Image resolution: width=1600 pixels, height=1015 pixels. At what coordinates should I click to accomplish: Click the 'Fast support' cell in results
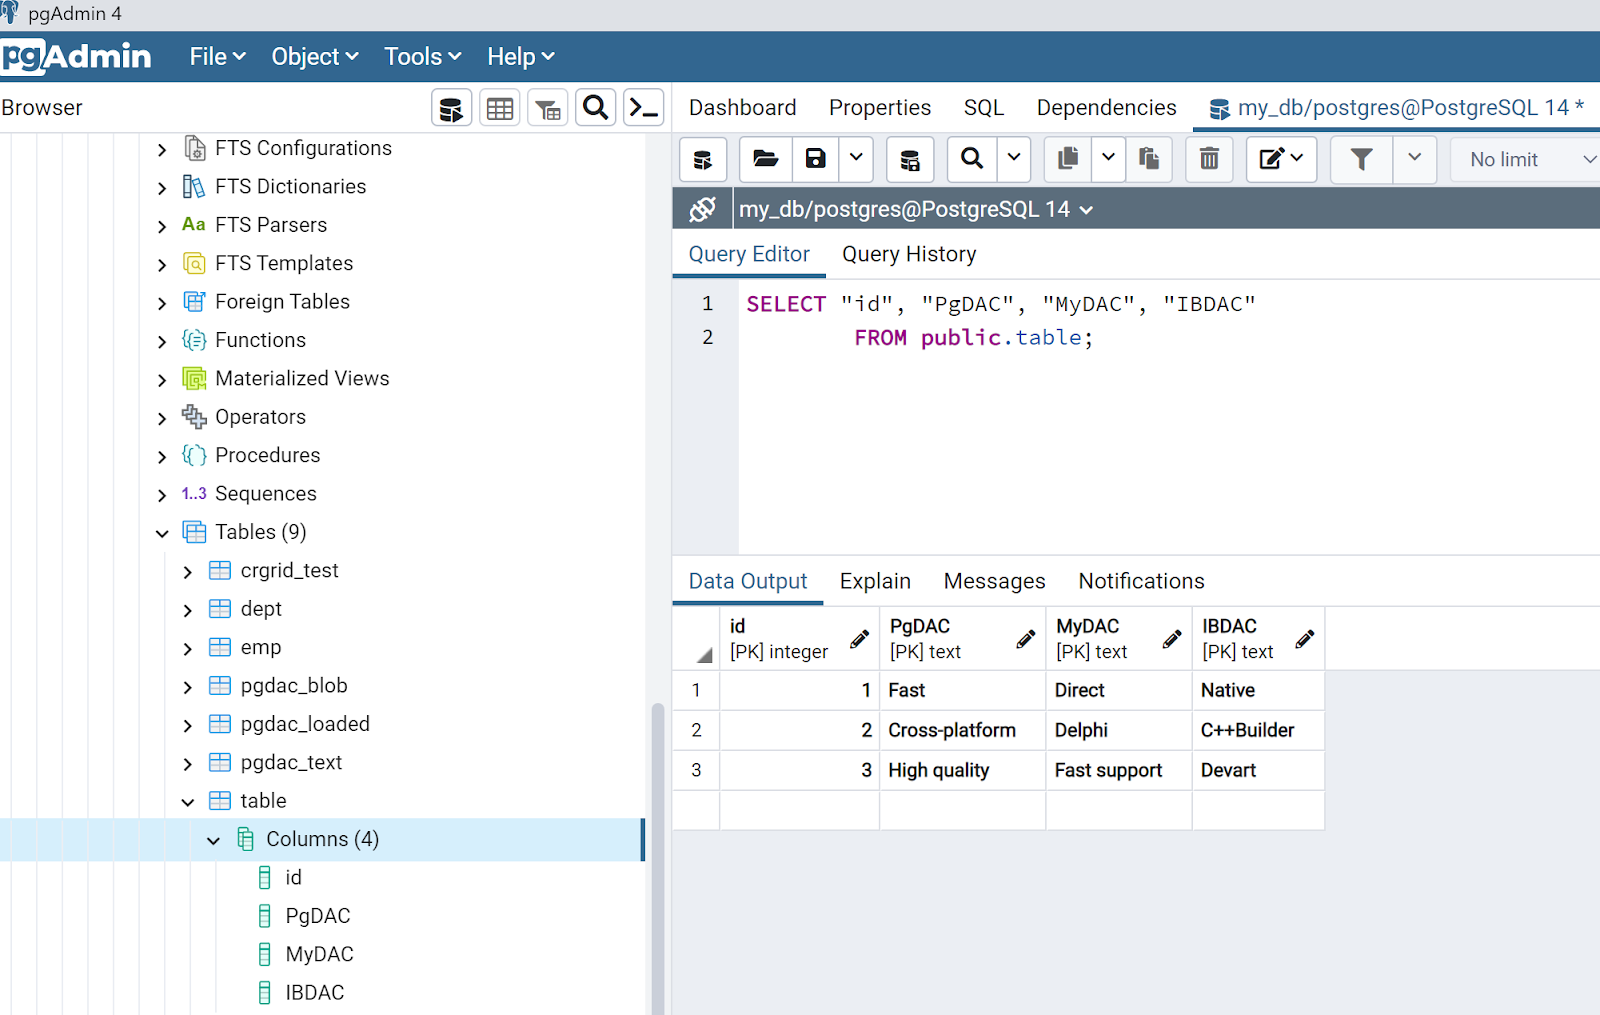coord(1119,770)
